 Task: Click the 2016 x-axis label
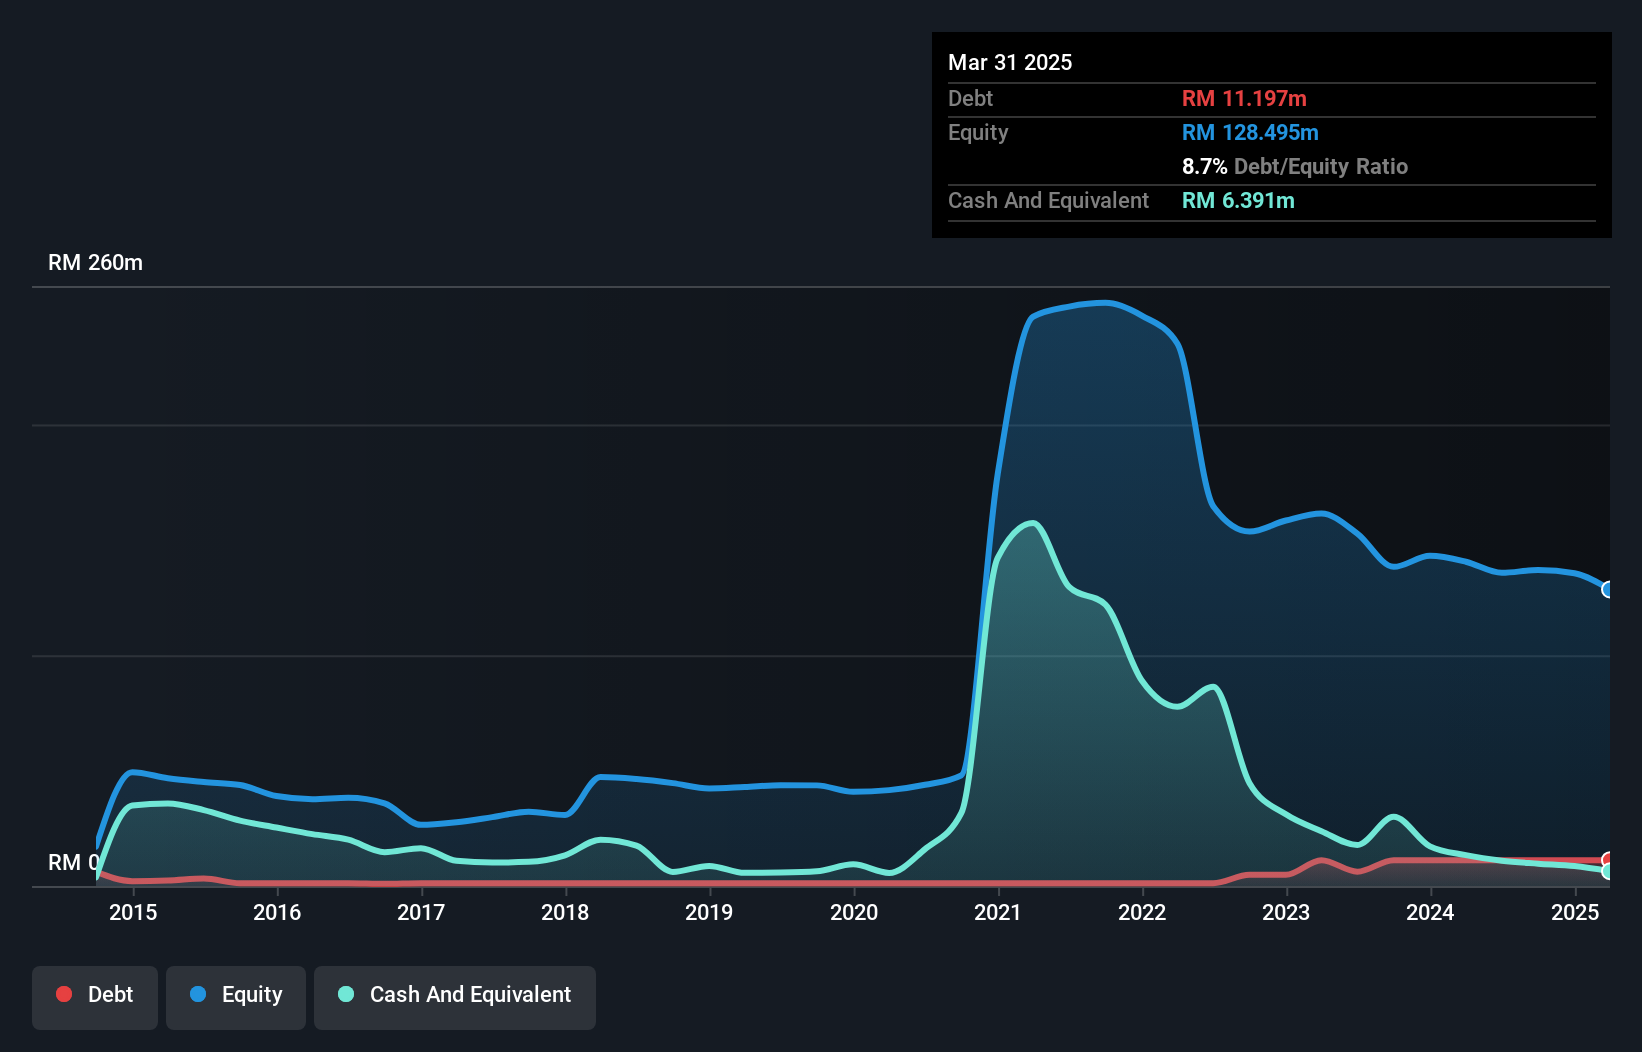click(277, 912)
